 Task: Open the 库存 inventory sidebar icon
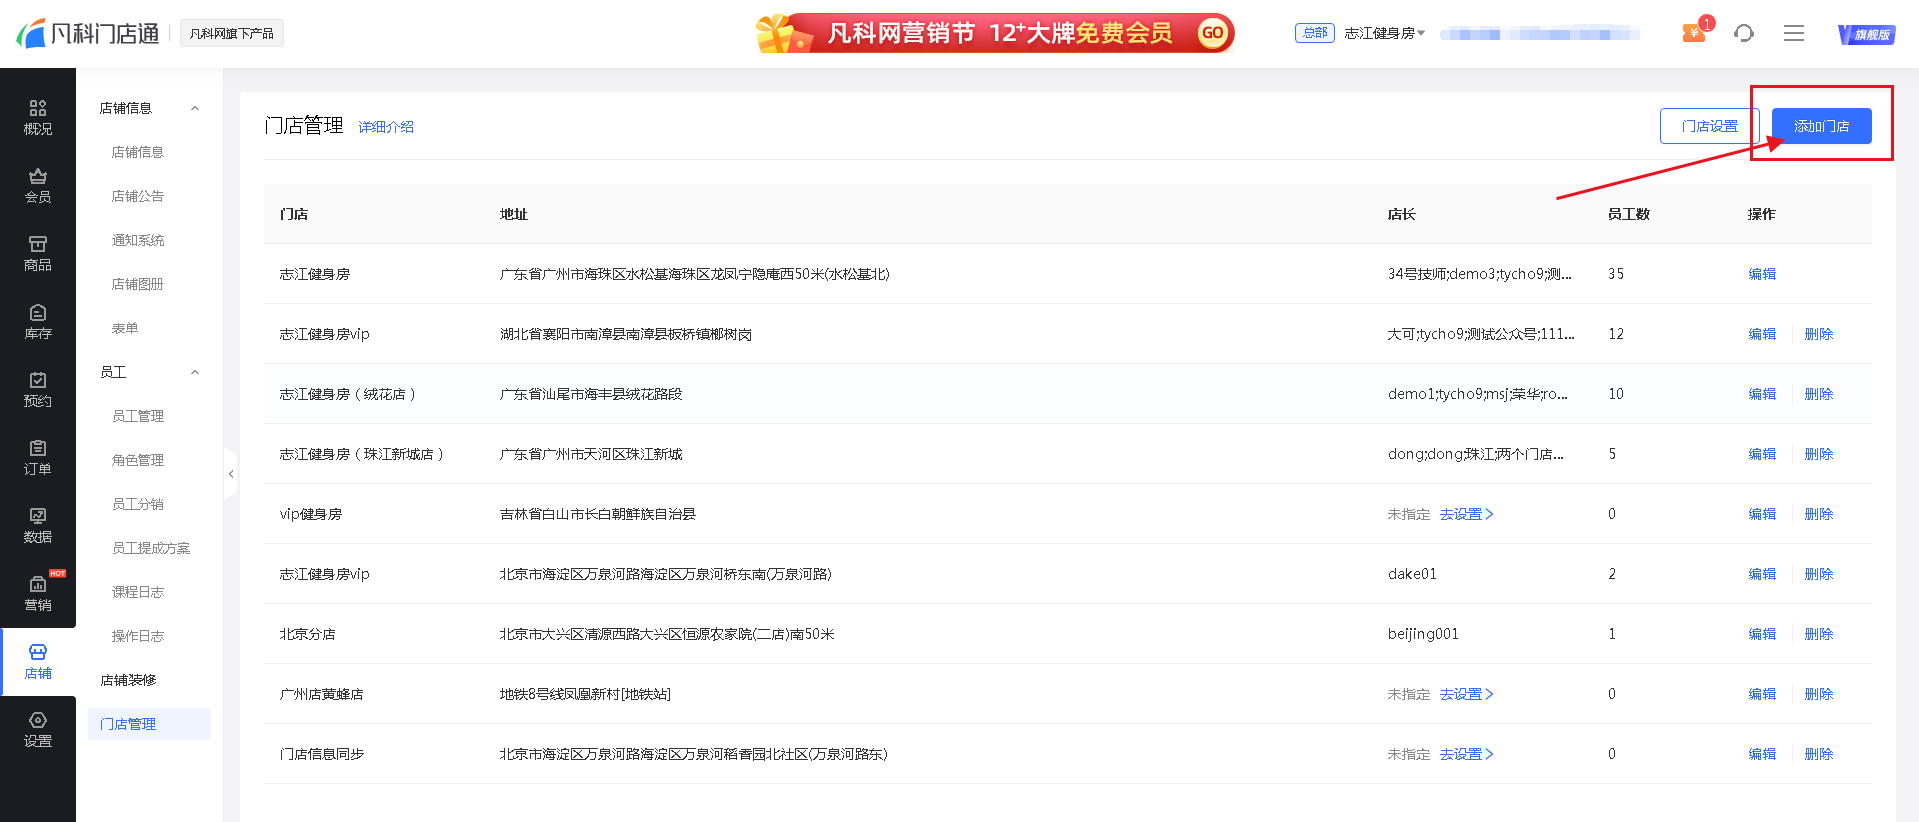38,322
